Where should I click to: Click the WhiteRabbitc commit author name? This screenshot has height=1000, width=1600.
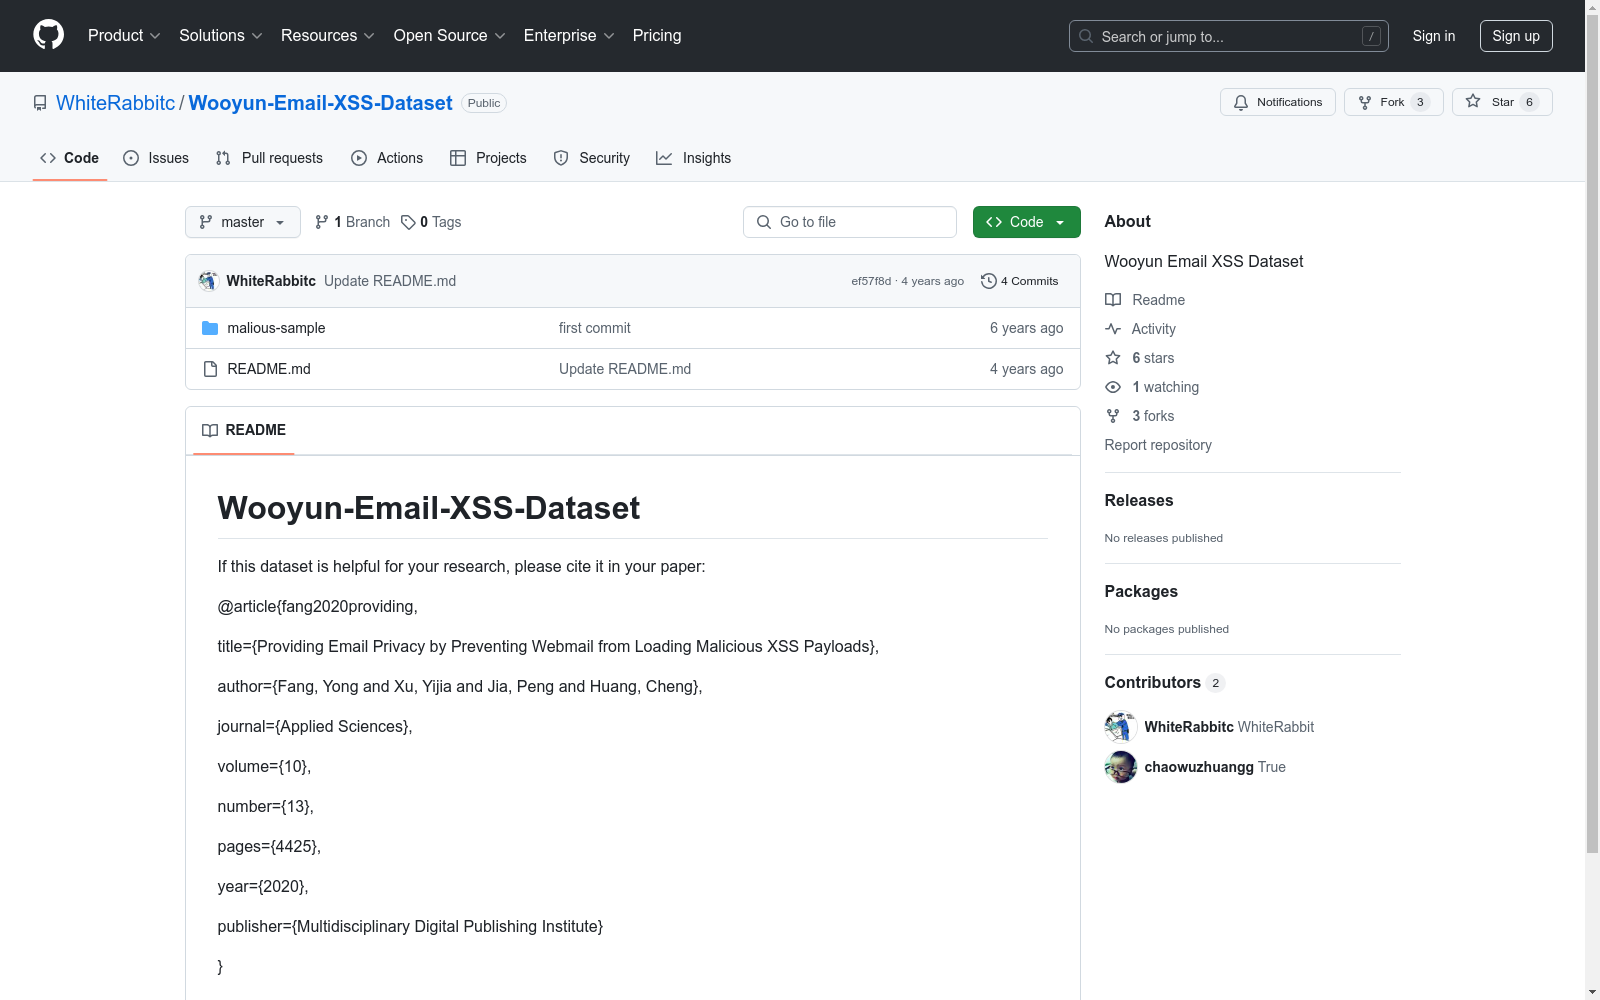point(271,281)
